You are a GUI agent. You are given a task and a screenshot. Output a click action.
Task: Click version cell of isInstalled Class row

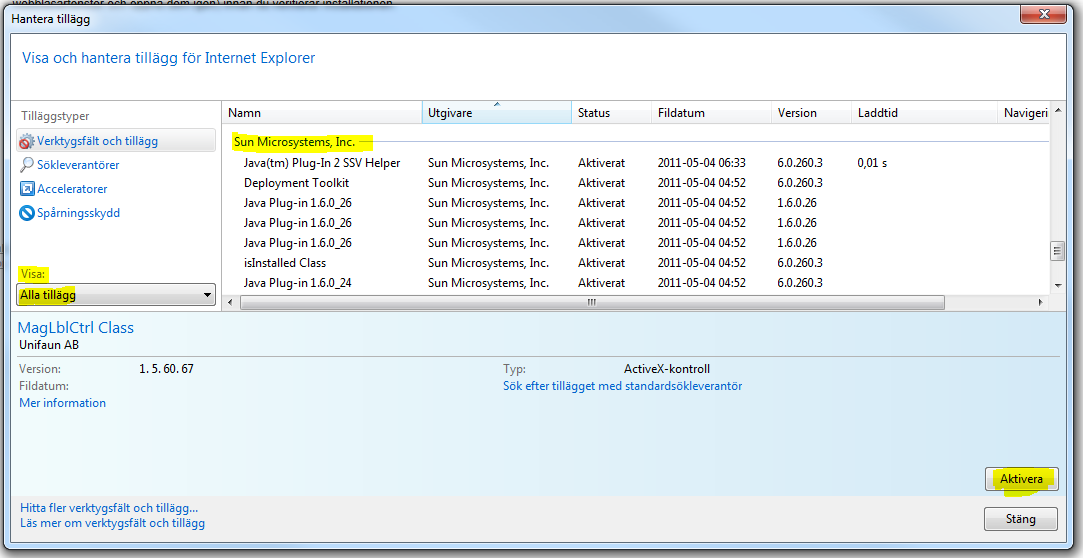800,263
